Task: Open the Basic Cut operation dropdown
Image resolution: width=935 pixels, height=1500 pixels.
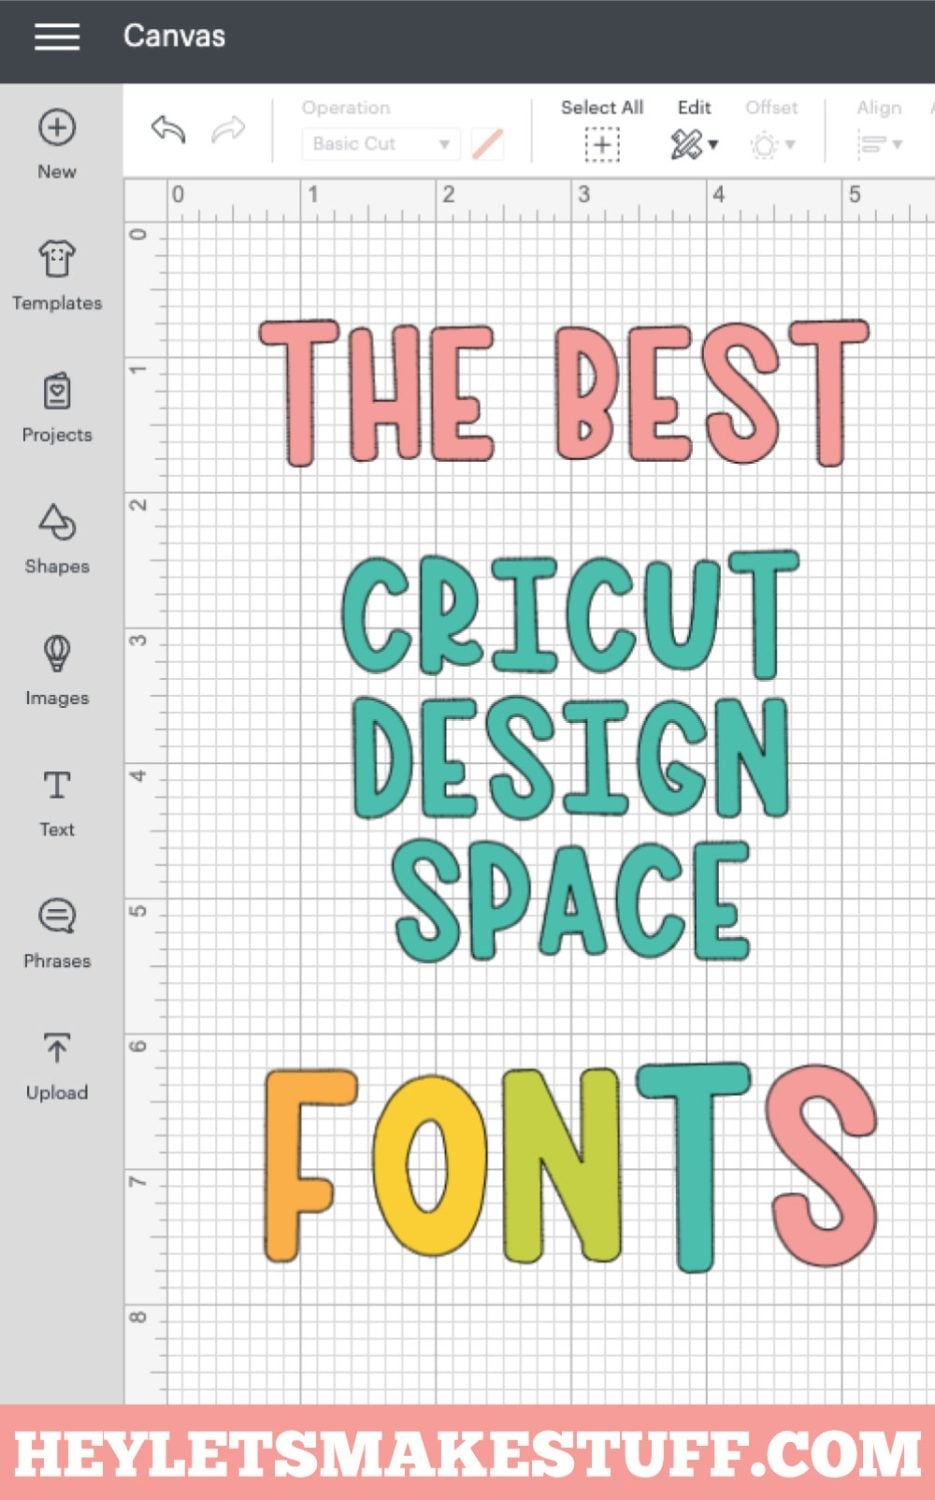Action: 380,143
